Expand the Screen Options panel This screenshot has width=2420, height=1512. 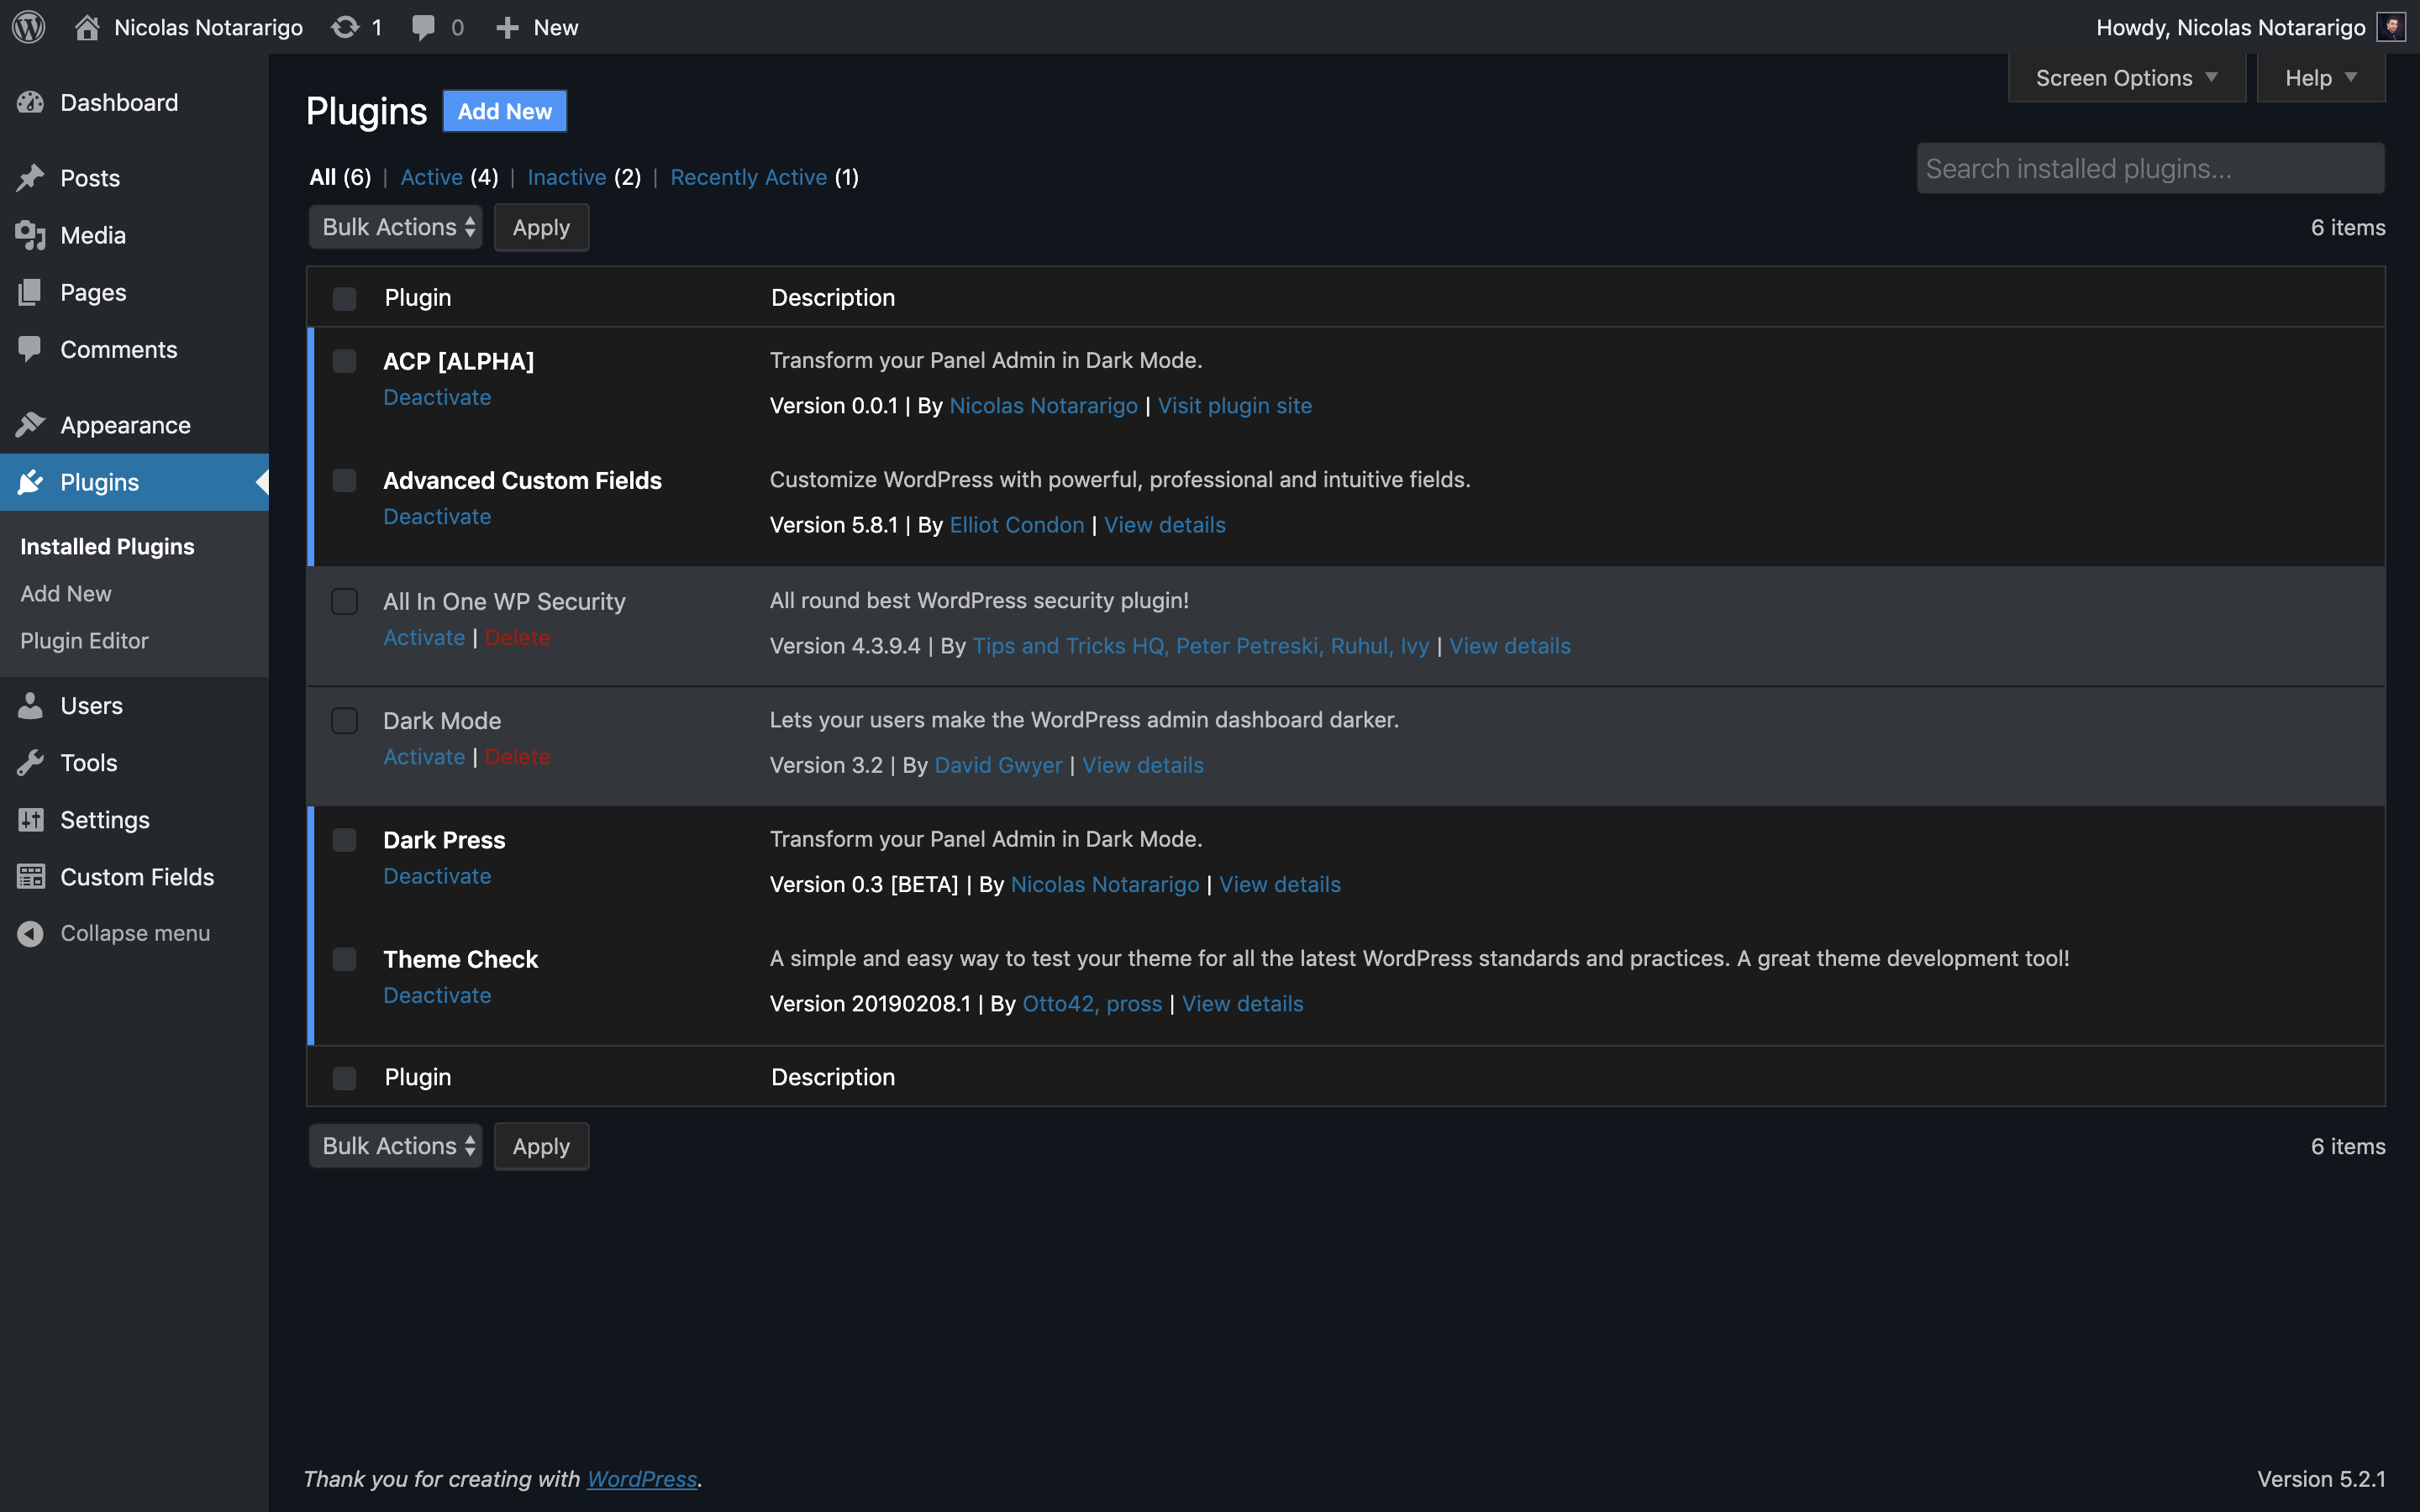pyautogui.click(x=2126, y=78)
